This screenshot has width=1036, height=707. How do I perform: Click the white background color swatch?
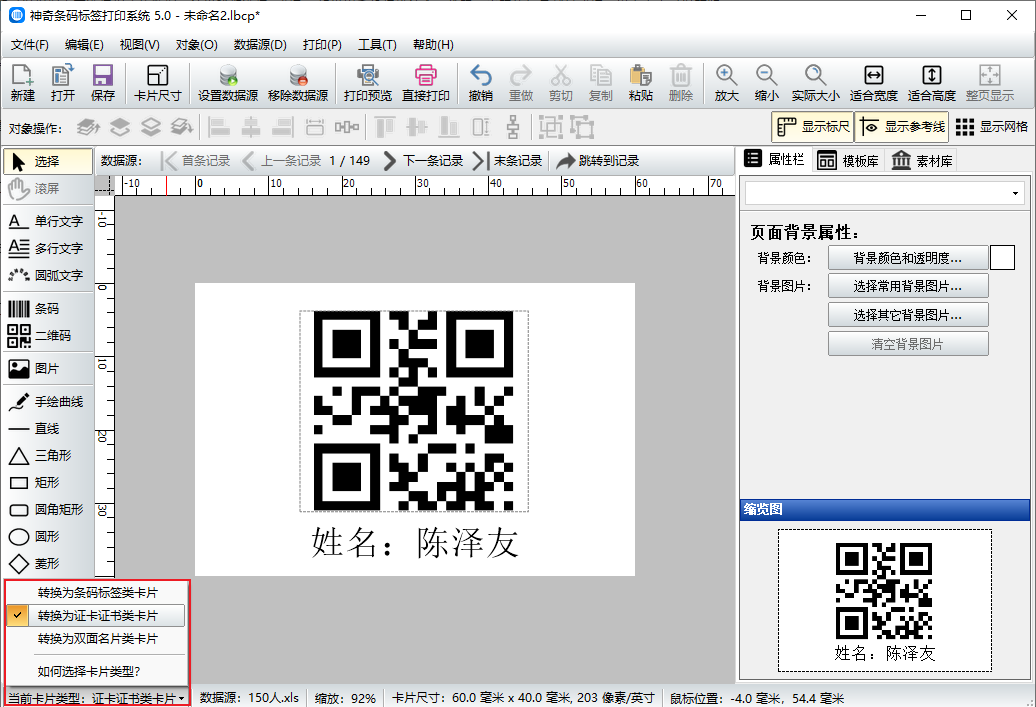coord(1002,258)
